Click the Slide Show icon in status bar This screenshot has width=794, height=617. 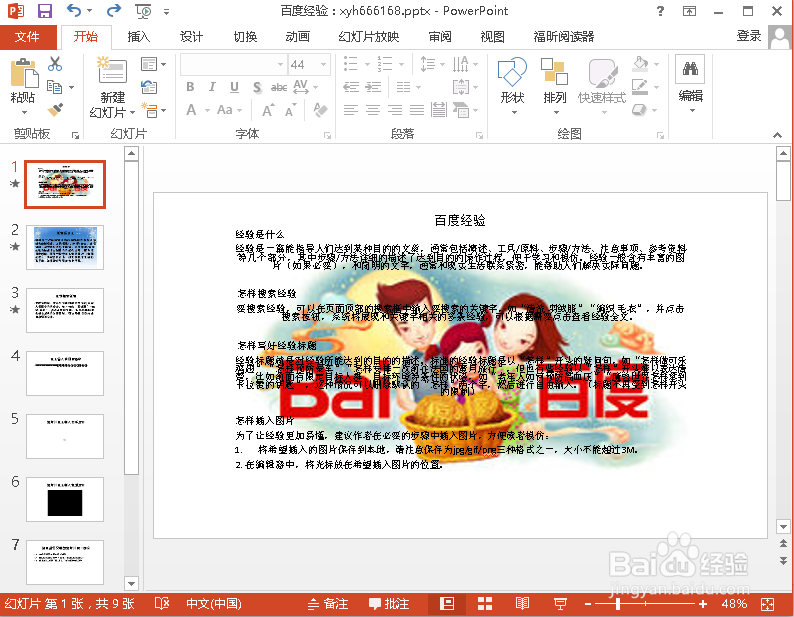coord(560,604)
